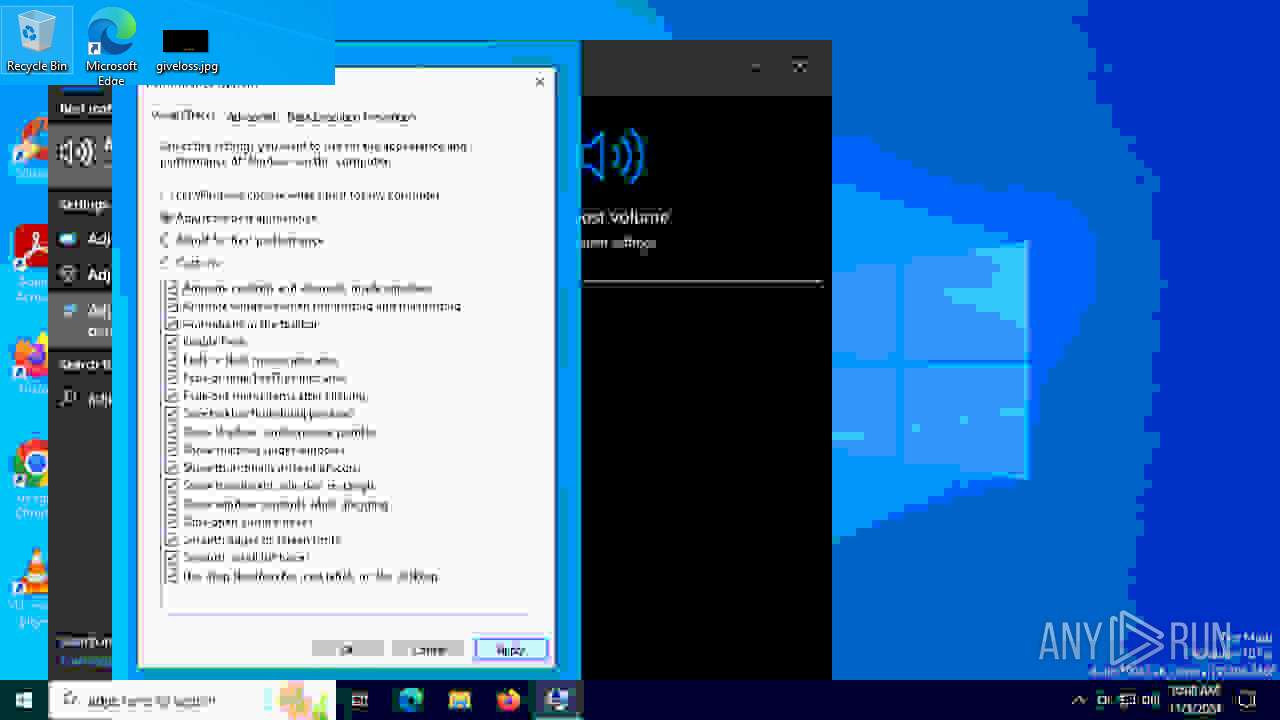
Task: Select the giveloss.jpg file on the desktop
Action: pos(186,50)
